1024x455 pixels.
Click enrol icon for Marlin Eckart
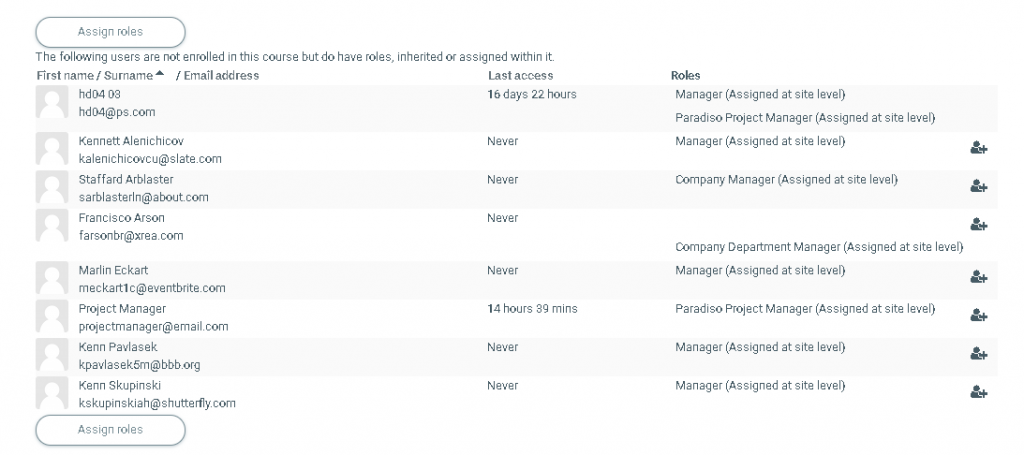tap(978, 277)
